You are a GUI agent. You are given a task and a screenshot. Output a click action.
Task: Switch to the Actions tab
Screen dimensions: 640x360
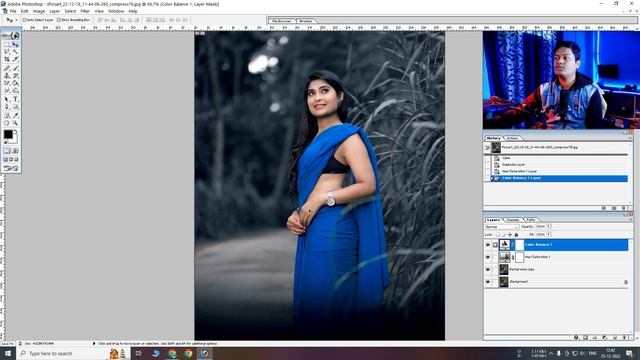512,138
